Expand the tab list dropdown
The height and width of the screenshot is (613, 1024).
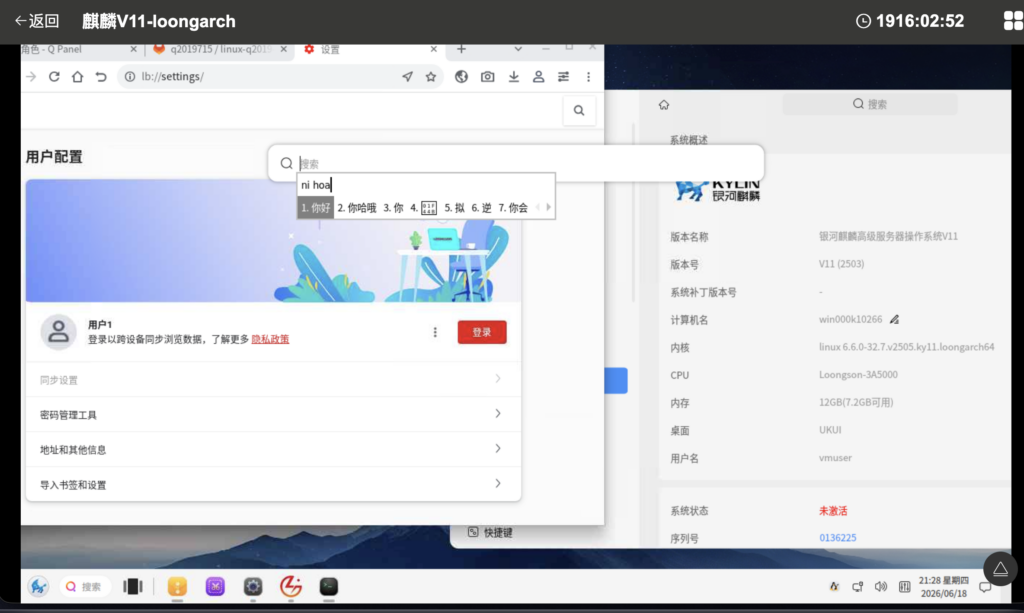click(518, 49)
